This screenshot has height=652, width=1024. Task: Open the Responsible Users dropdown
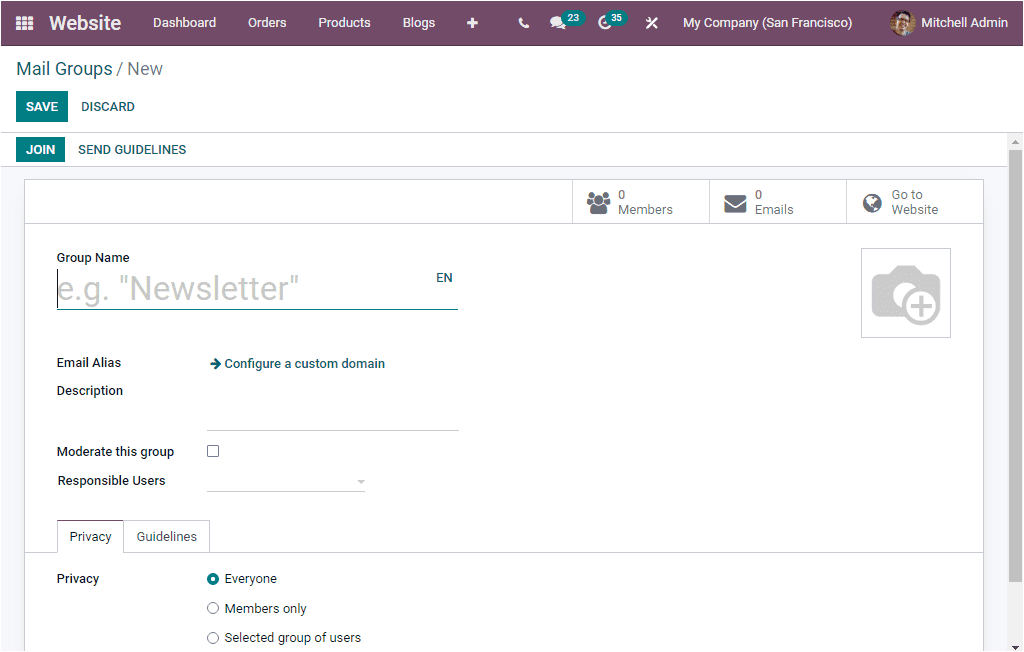tap(360, 482)
